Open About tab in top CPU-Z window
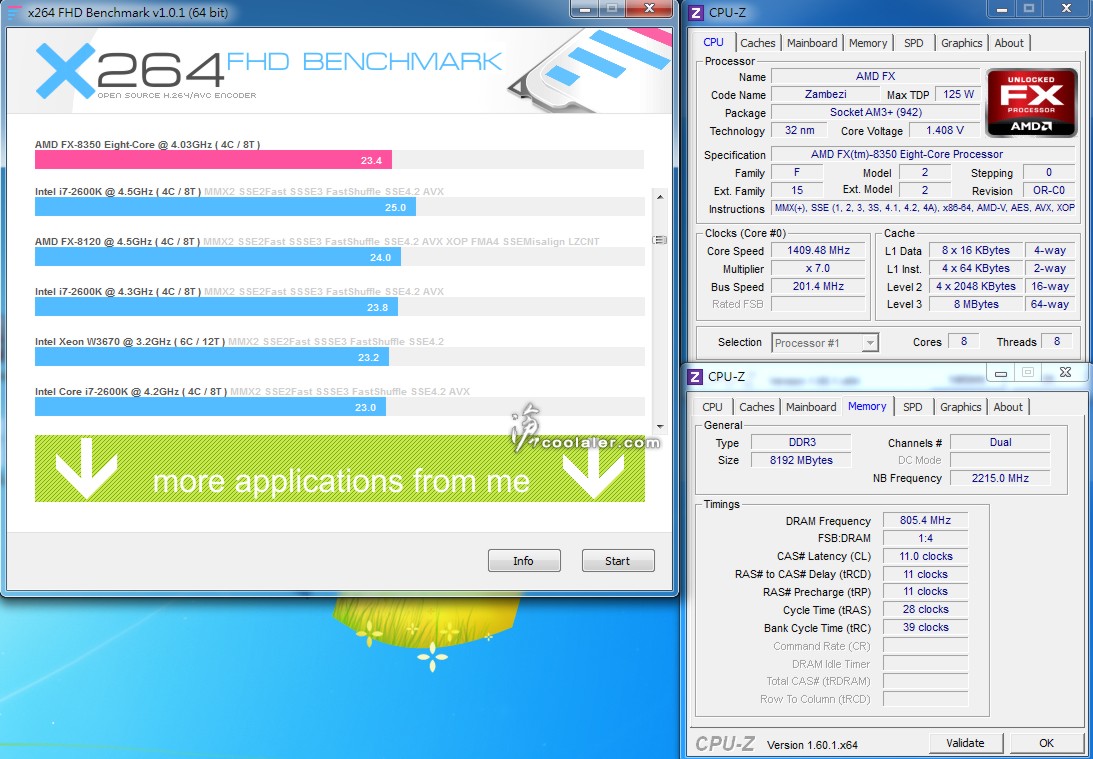 [x=1009, y=43]
